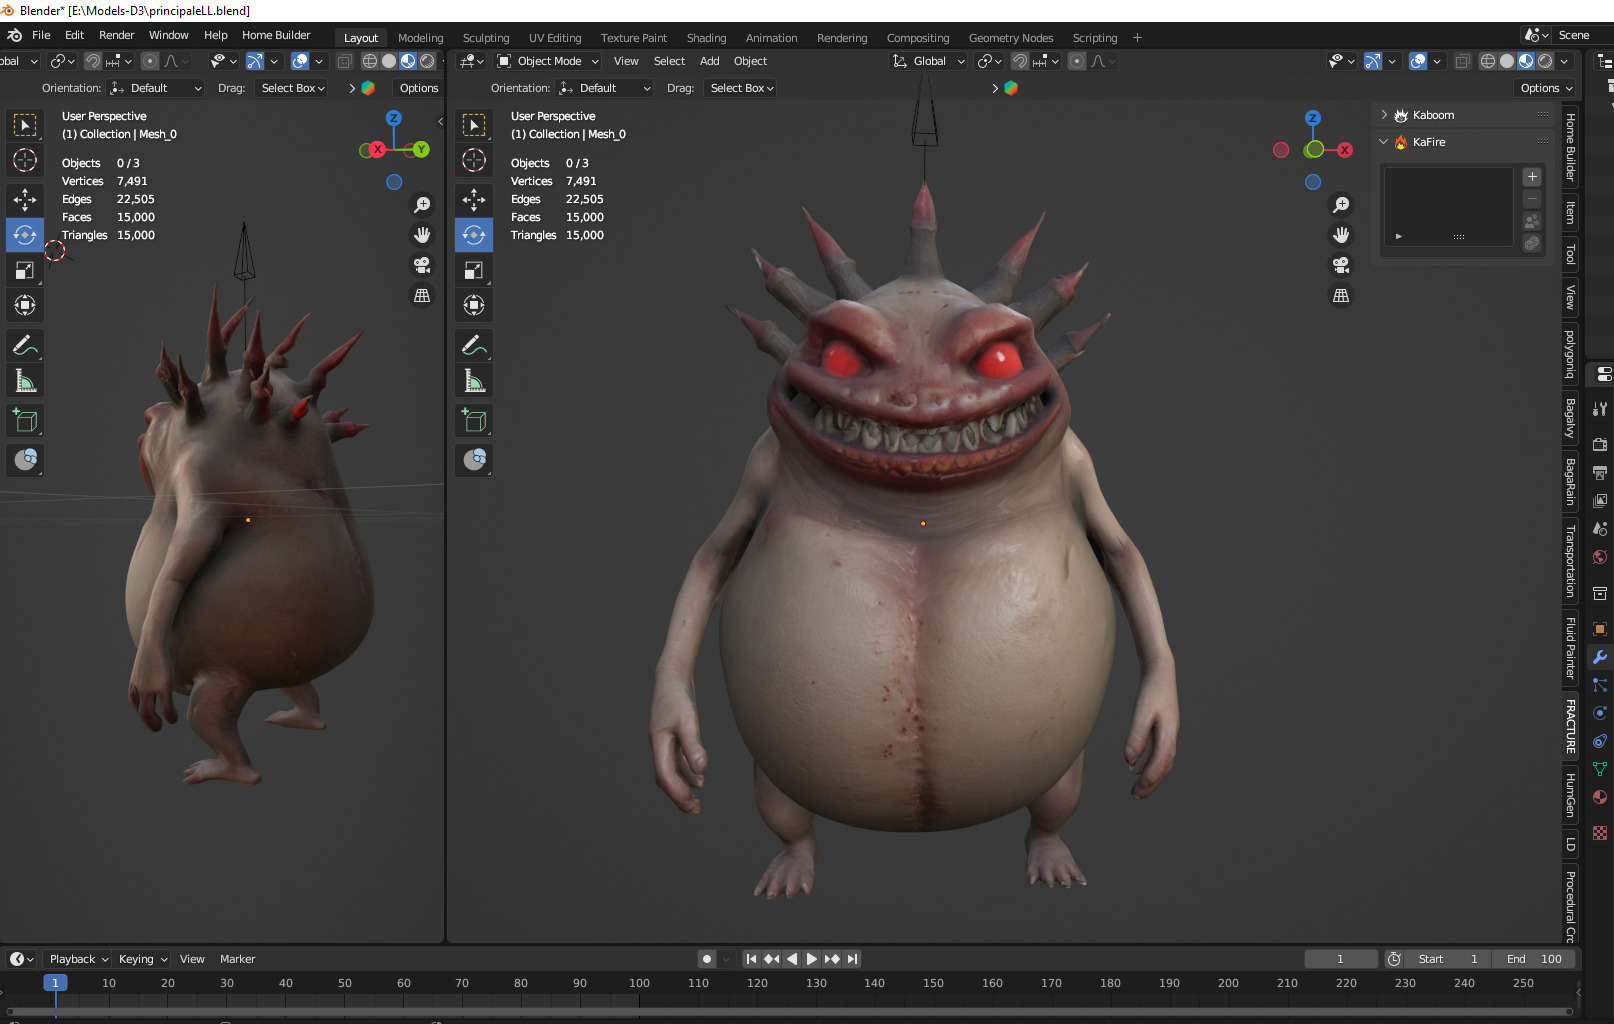Open the Object Mode dropdown

tap(548, 61)
